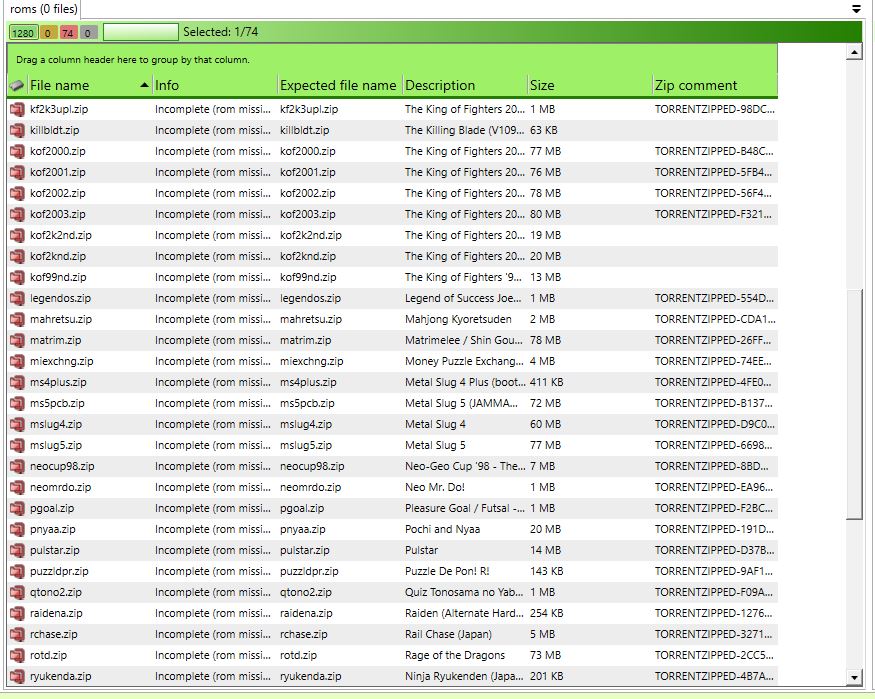Screen dimensions: 875x699
Task: Click the '63 KB' size cell
Action: click(x=544, y=131)
